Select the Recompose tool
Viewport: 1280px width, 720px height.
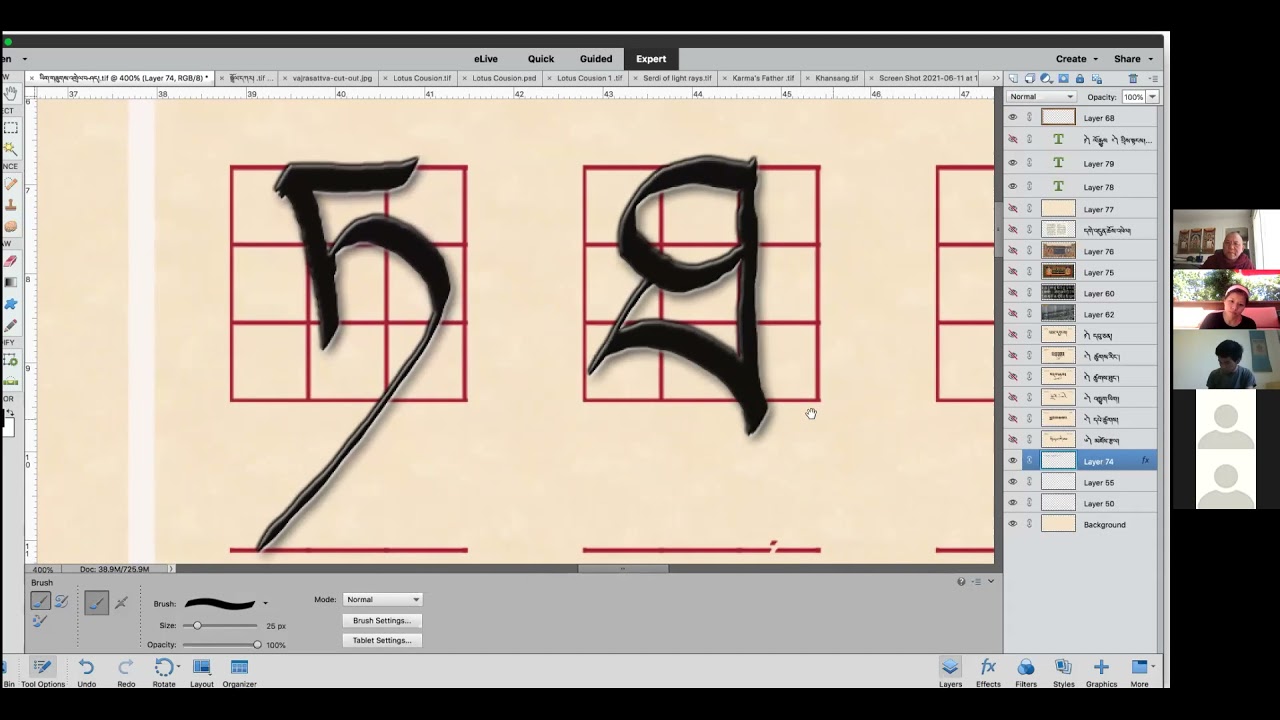[10, 360]
